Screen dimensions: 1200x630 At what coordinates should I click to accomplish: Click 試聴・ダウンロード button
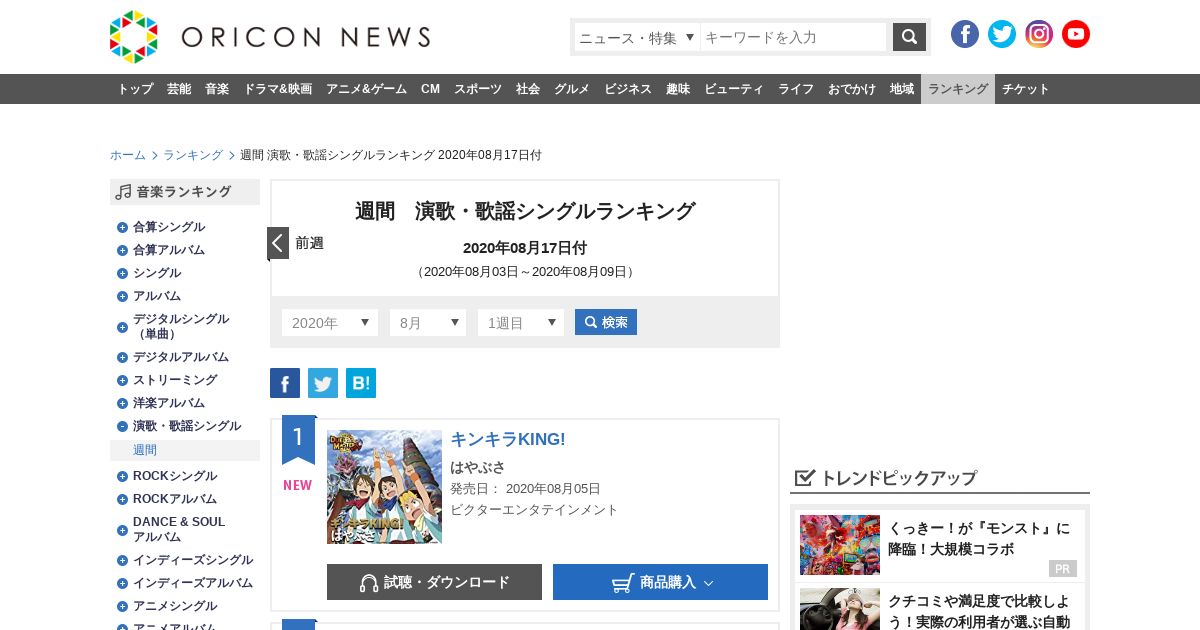pyautogui.click(x=434, y=582)
